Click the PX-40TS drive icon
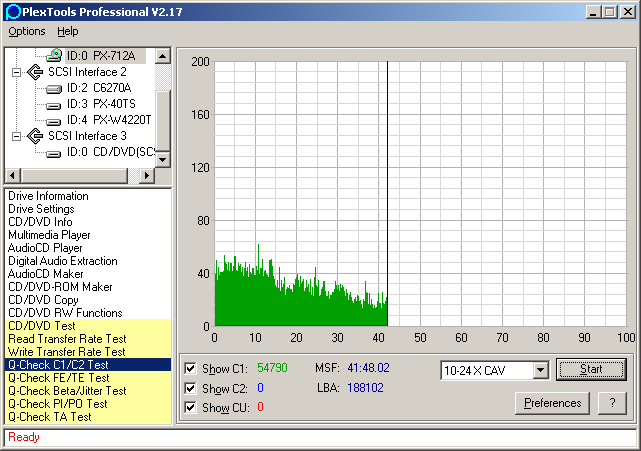Image resolution: width=641 pixels, height=451 pixels. (54, 105)
